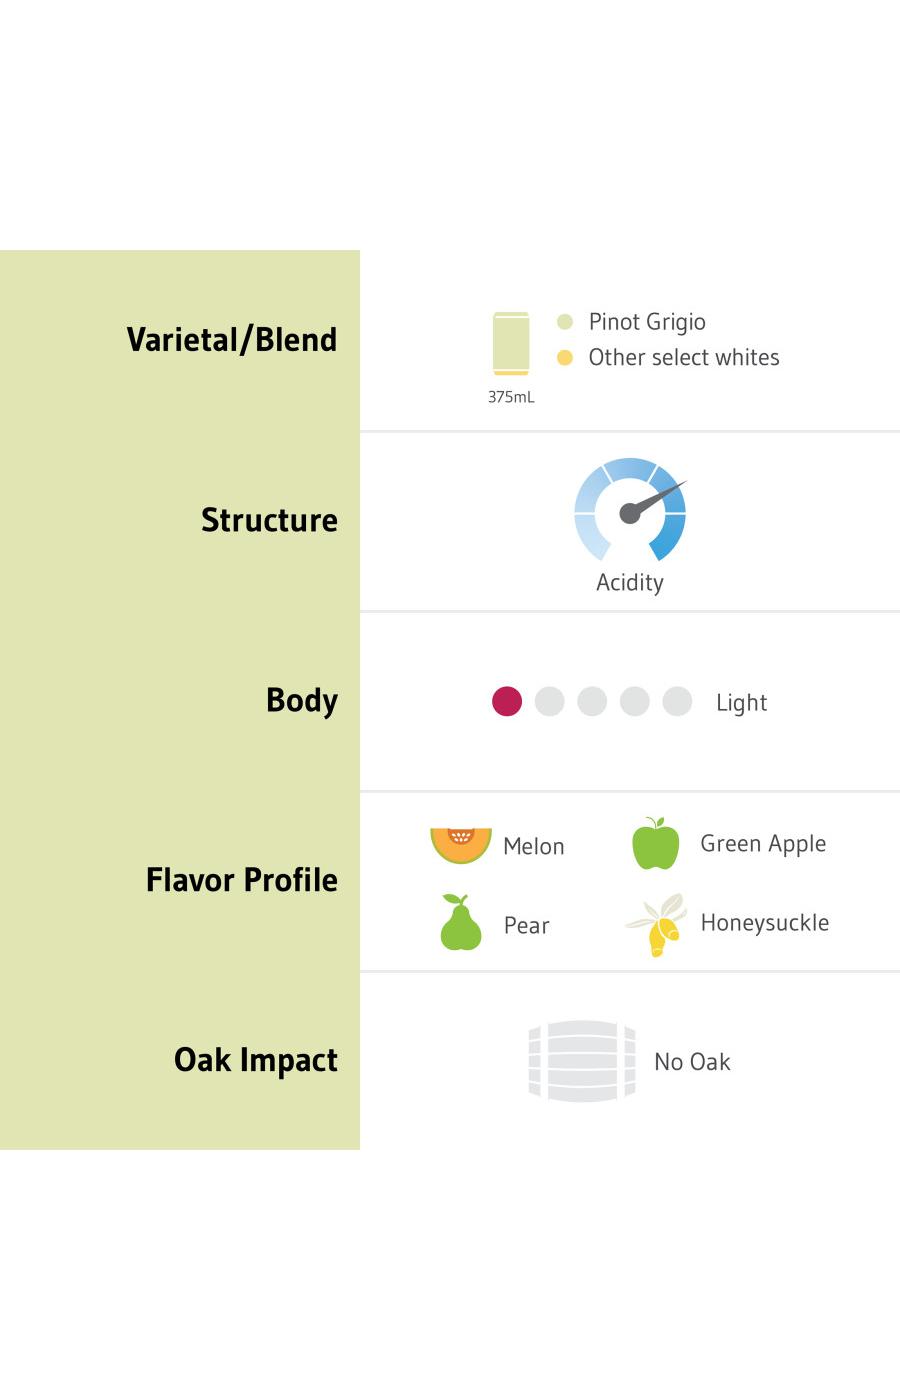
Task: Click the Oak Impact heading
Action: click(x=256, y=1060)
